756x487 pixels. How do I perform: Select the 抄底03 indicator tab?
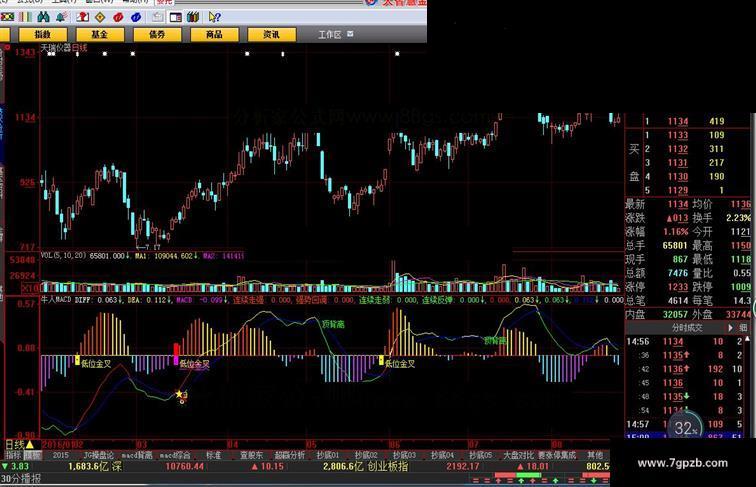[x=404, y=455]
